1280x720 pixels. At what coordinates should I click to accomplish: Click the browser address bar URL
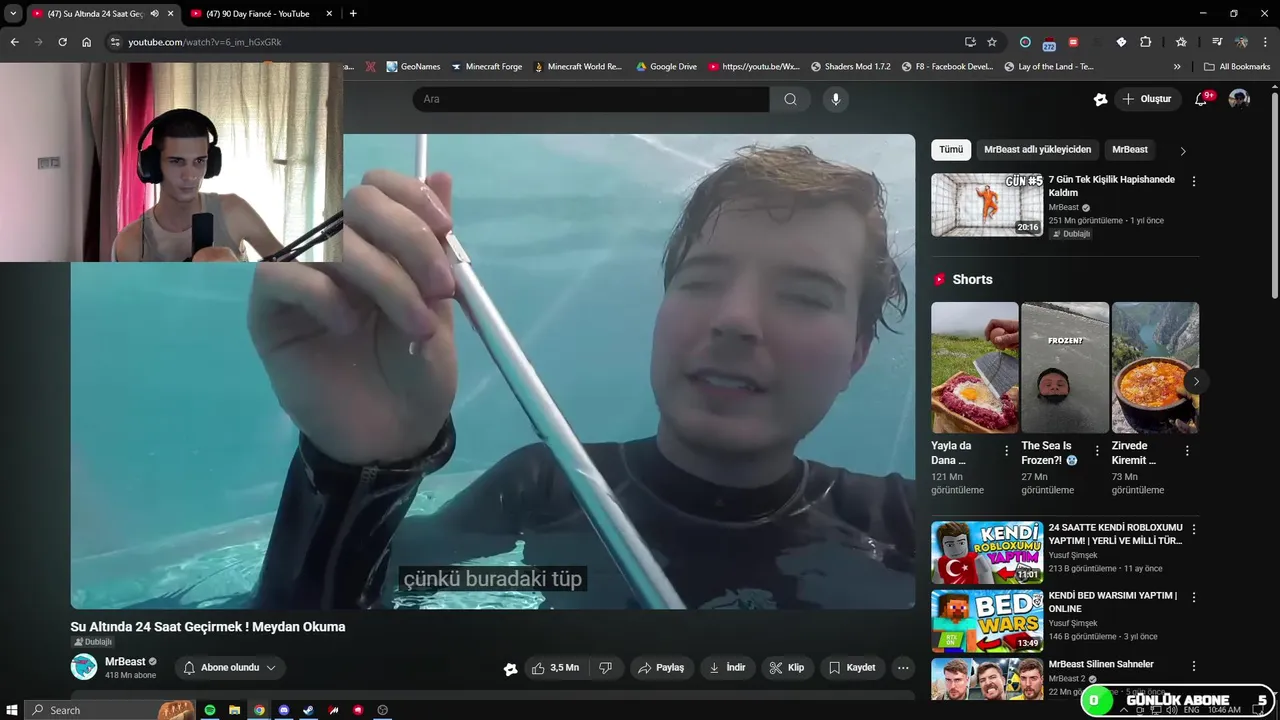click(x=205, y=42)
